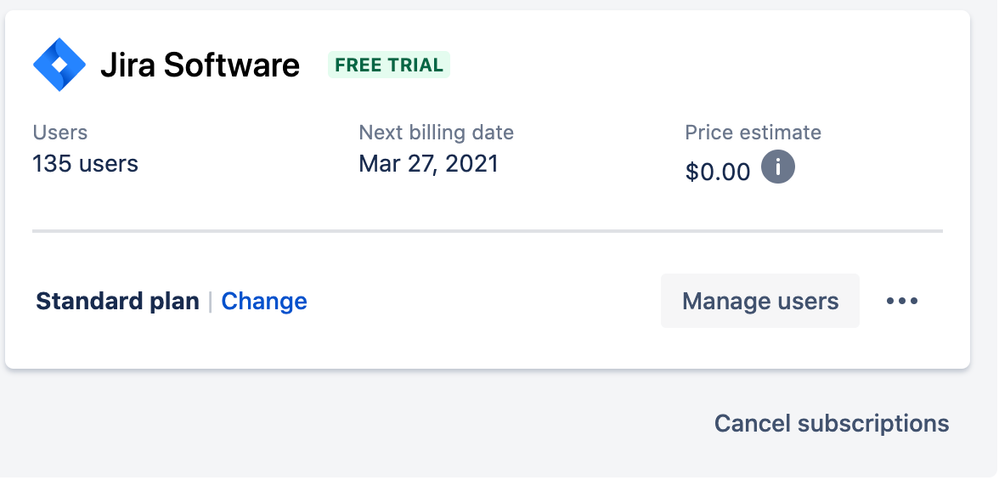Click the Standard plan label

point(117,301)
